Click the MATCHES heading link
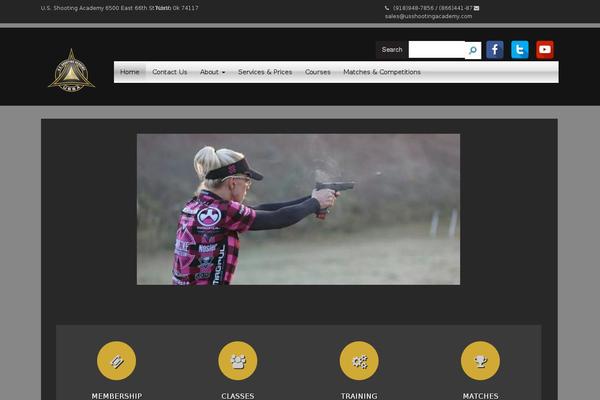600x400 pixels. pyautogui.click(x=480, y=396)
